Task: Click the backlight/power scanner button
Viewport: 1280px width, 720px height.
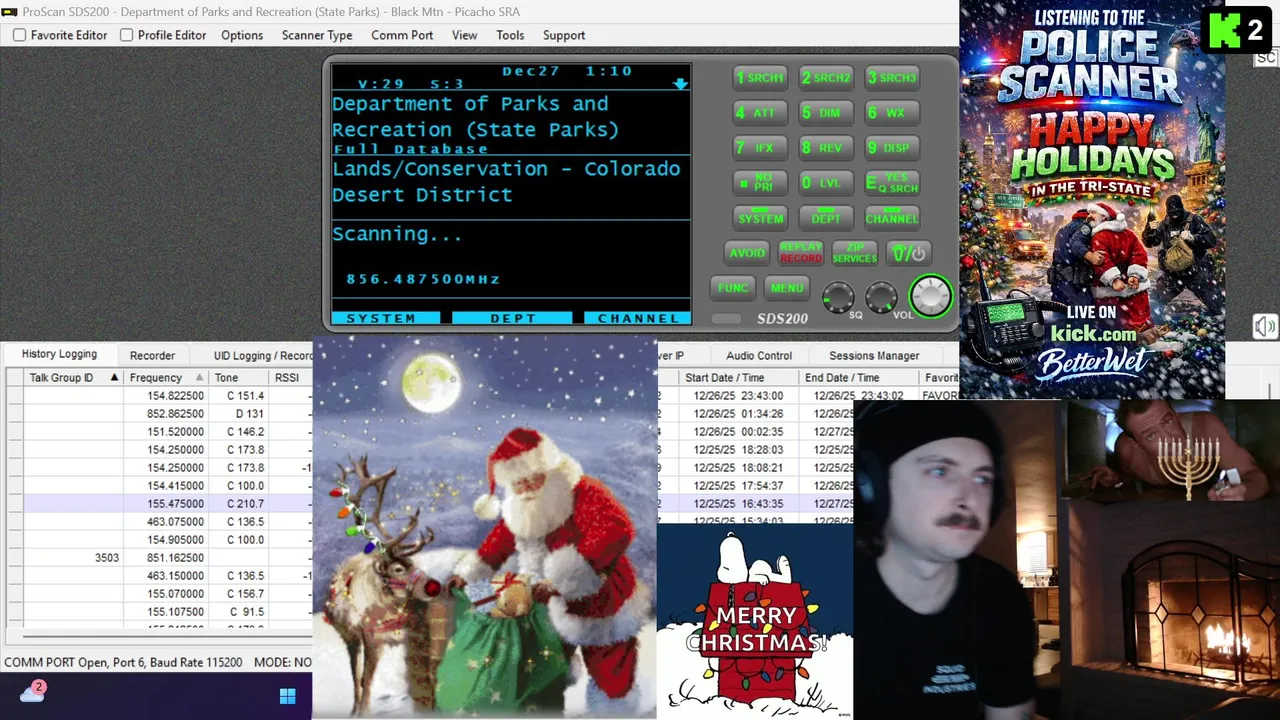Action: tap(909, 253)
